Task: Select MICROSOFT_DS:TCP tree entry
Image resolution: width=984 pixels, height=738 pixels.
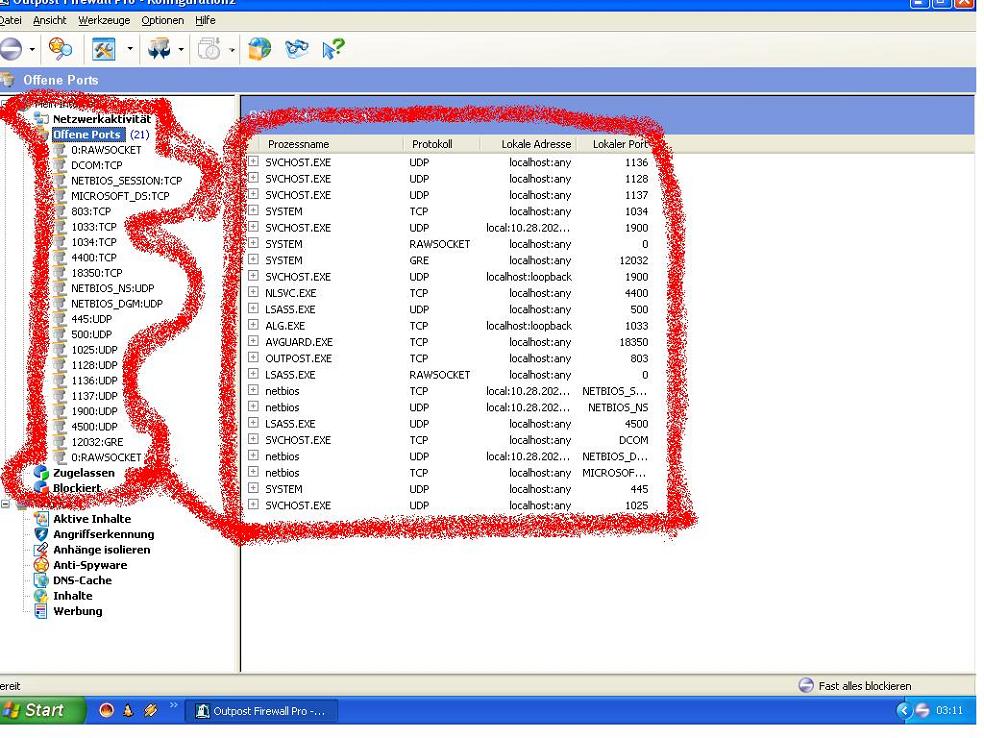Action: point(120,196)
